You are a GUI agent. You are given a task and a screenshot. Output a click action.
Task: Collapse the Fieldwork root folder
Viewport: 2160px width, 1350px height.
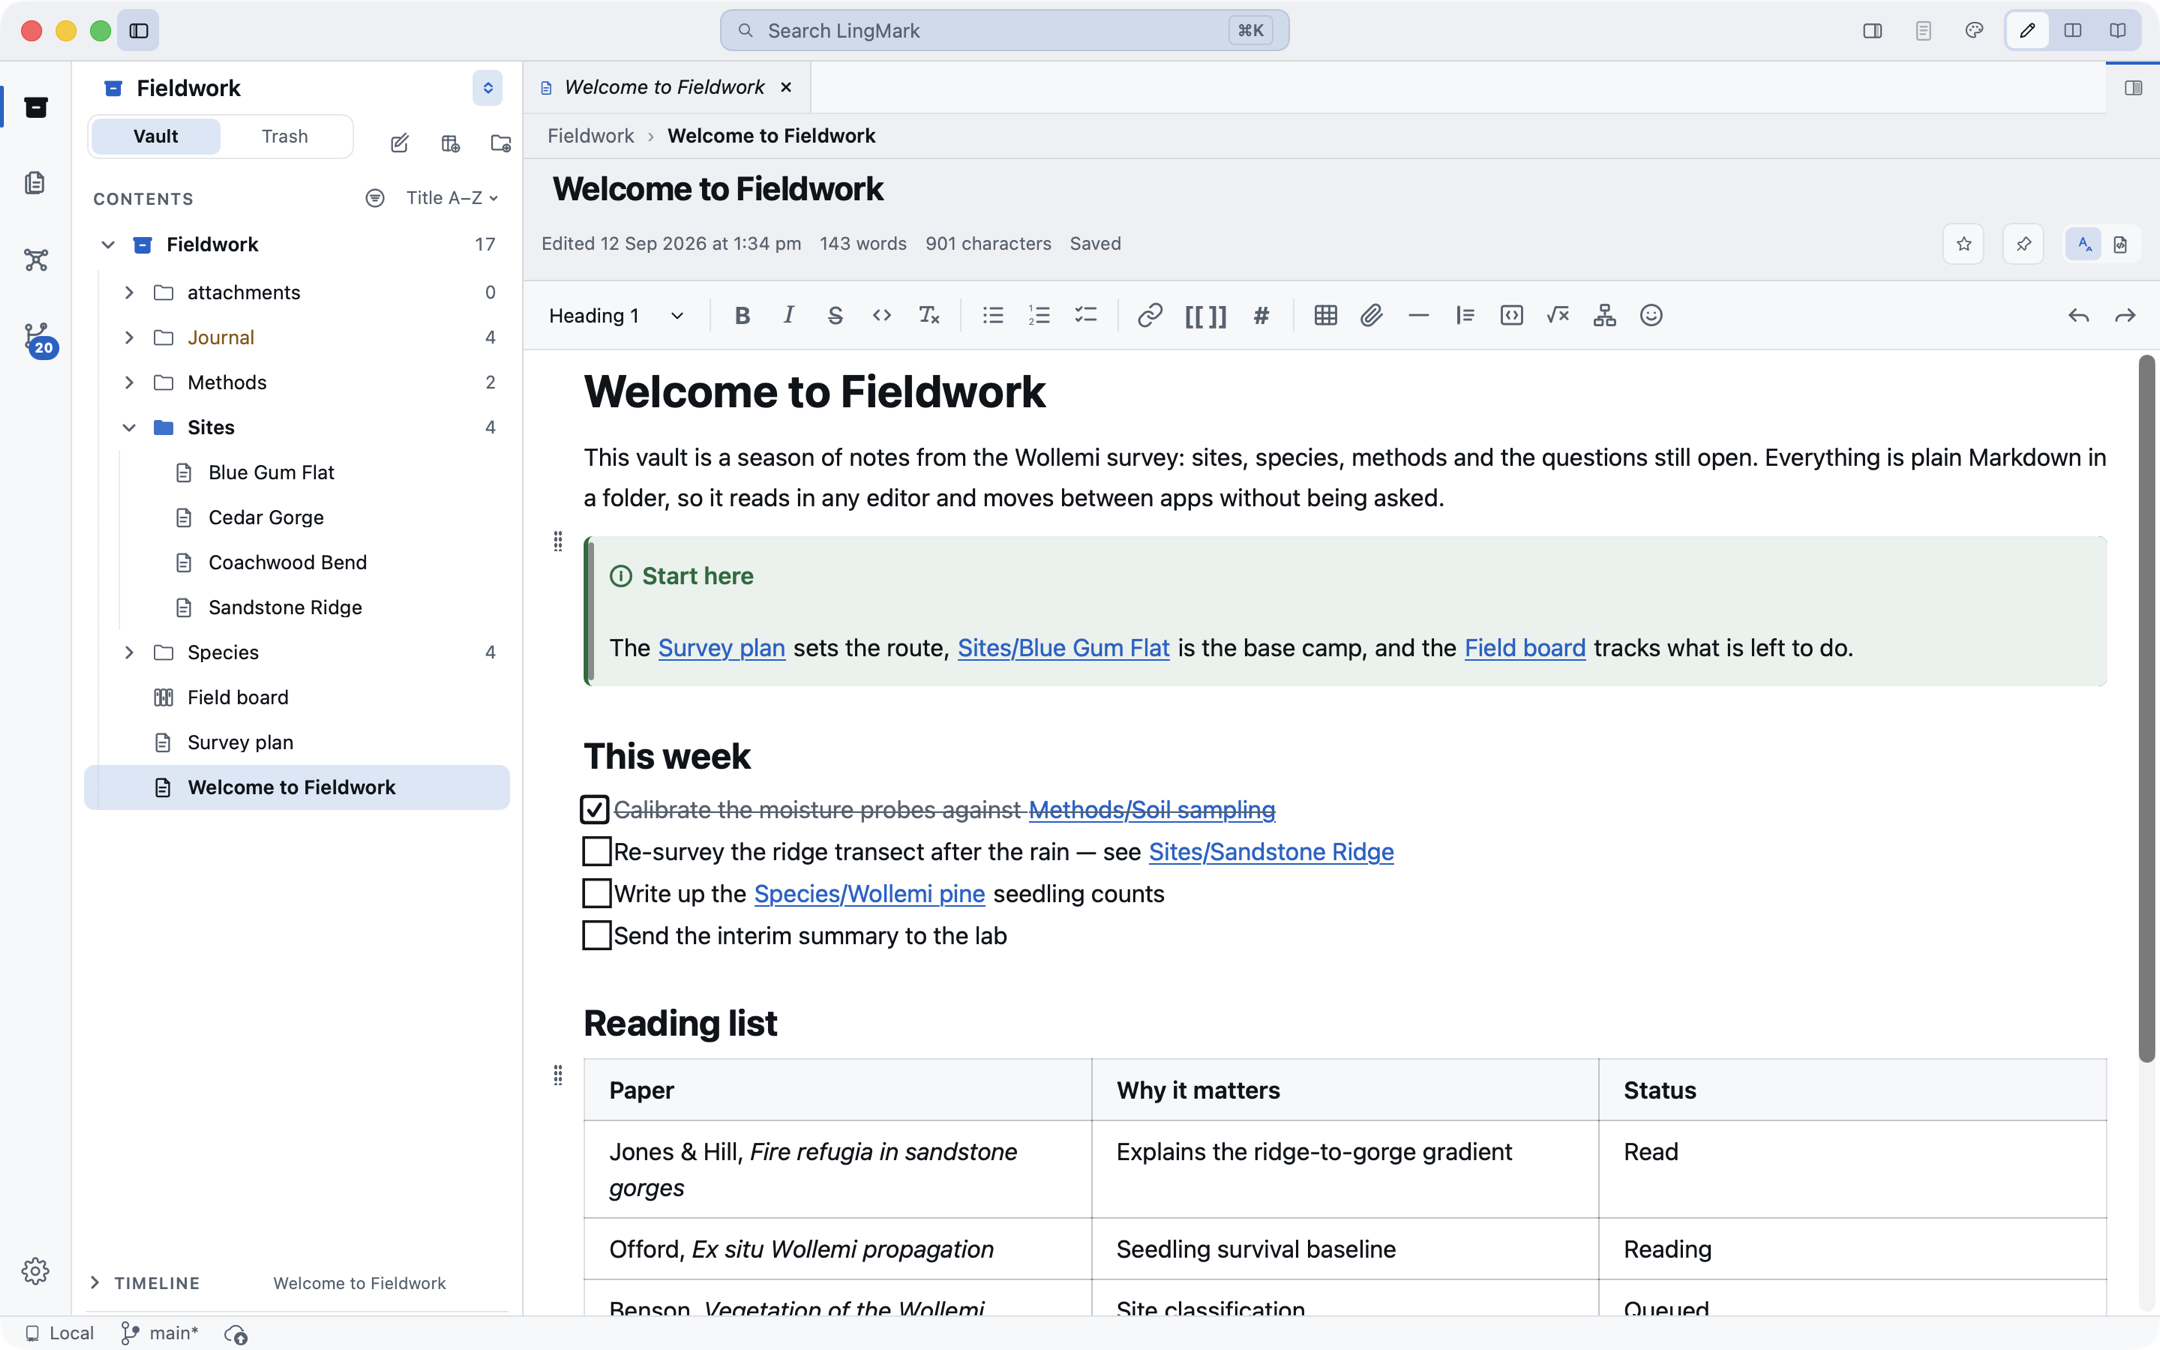(x=108, y=244)
